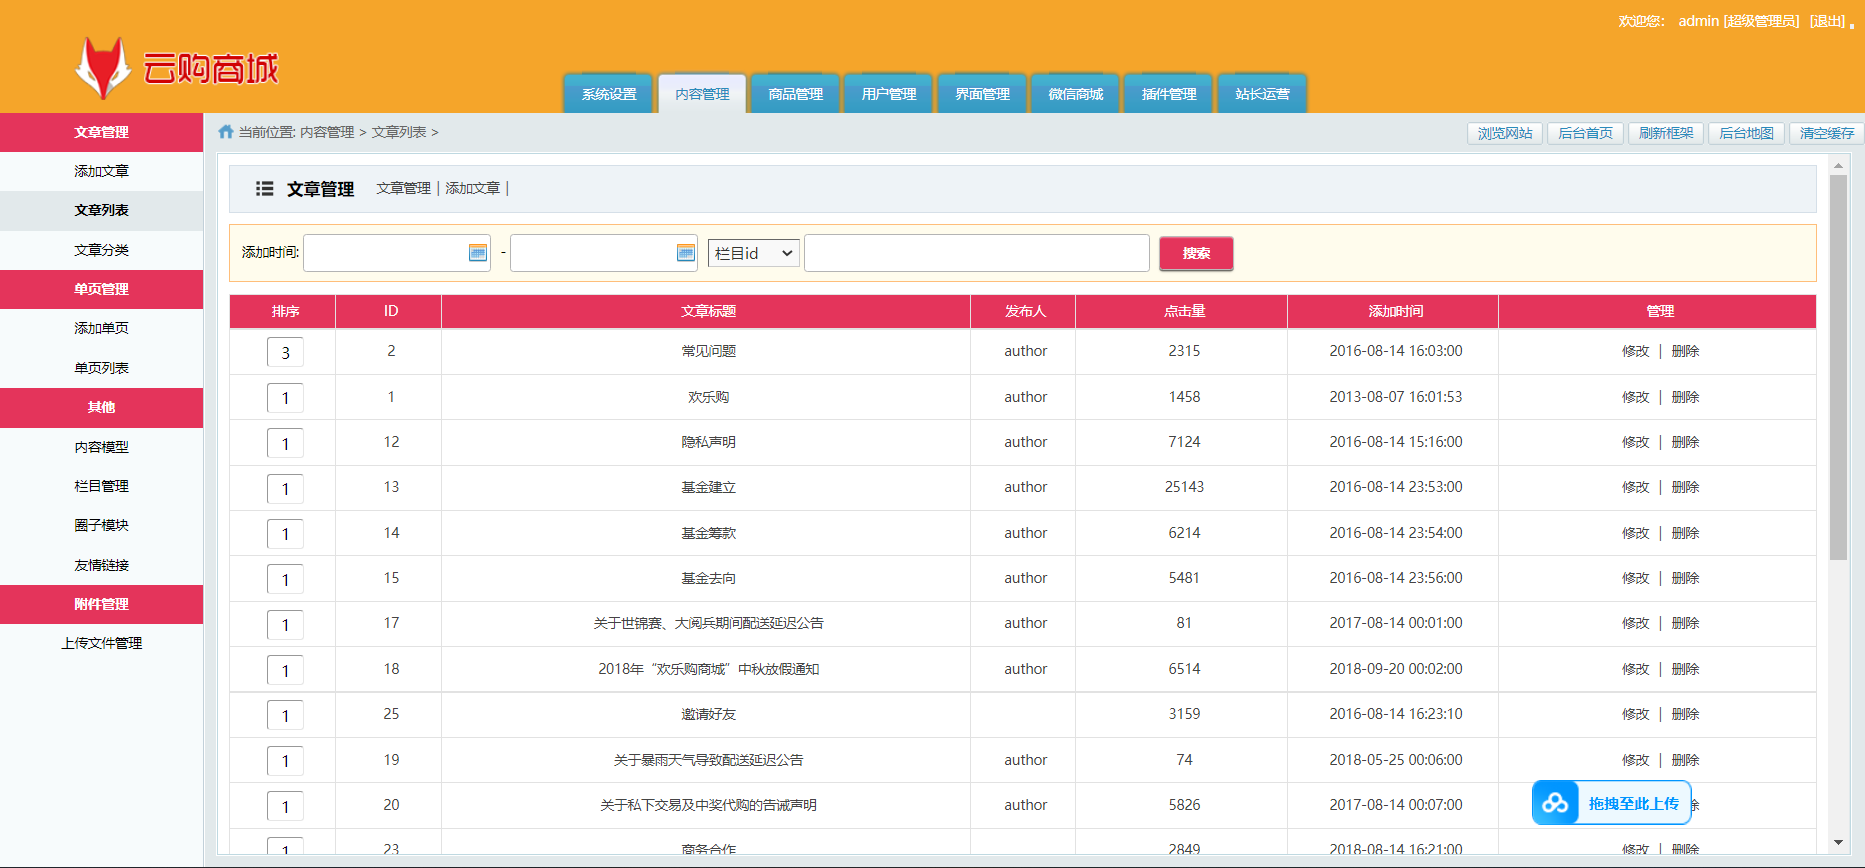The image size is (1865, 868).
Task: Open the 站长运营 tab
Action: 1262,94
